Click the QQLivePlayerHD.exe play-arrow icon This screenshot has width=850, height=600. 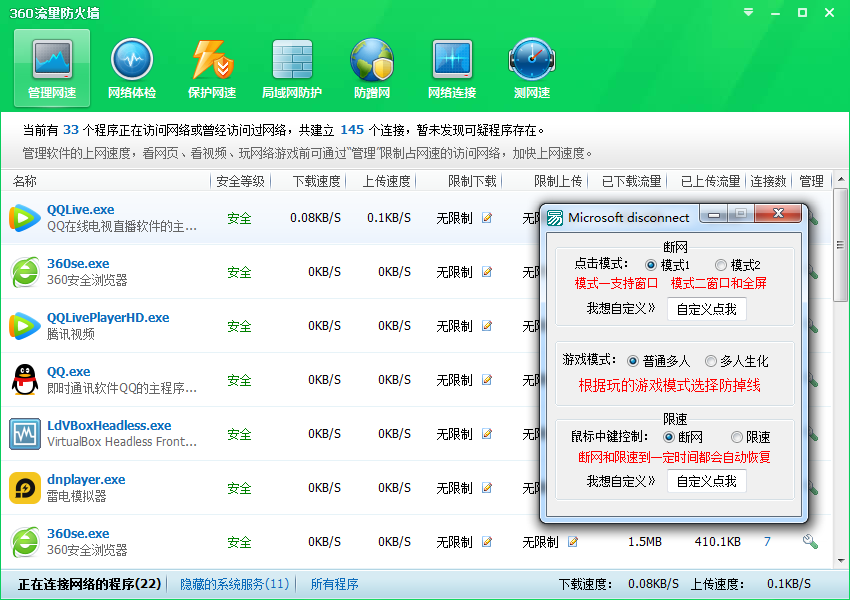tap(25, 326)
